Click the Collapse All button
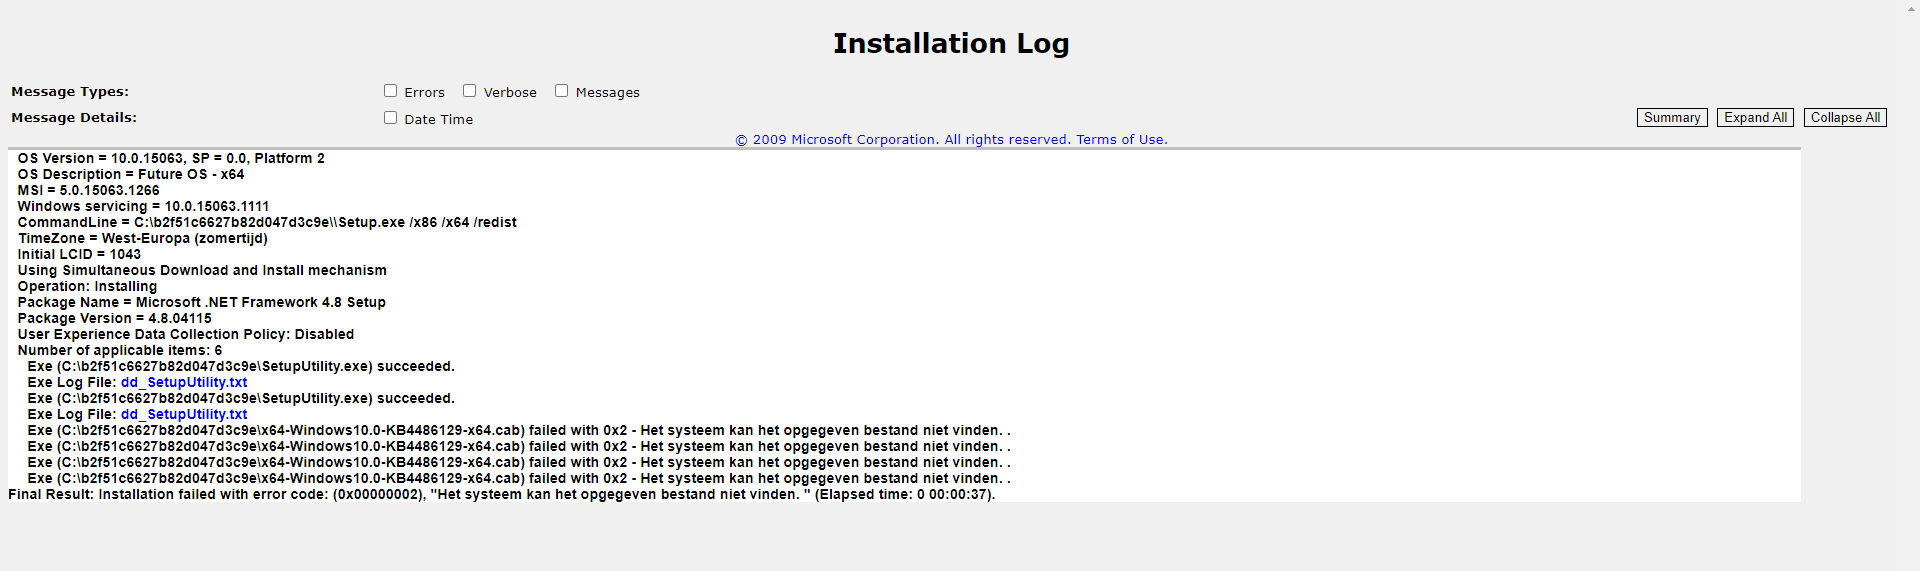The height and width of the screenshot is (571, 1920). 1845,118
